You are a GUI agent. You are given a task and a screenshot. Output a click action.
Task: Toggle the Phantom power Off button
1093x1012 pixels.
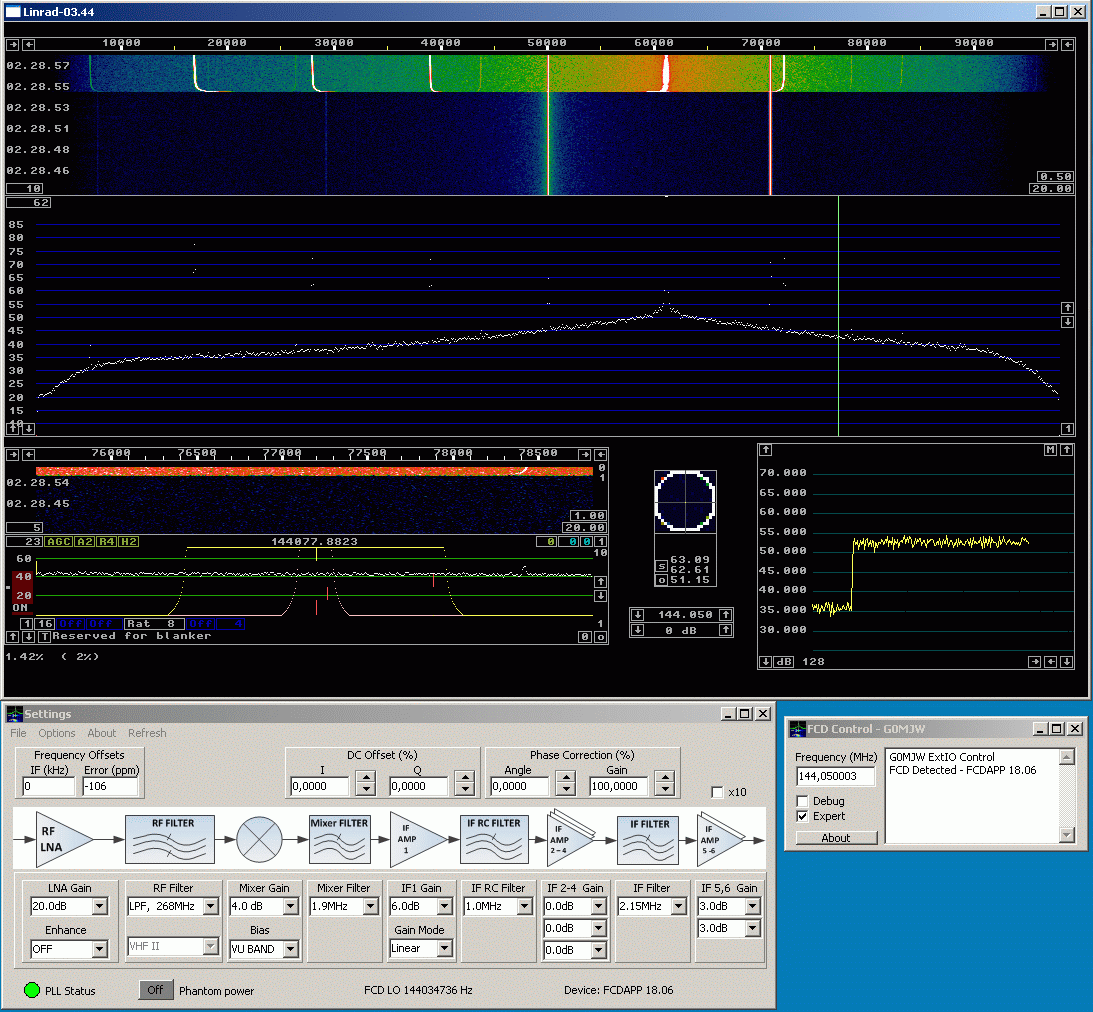155,990
